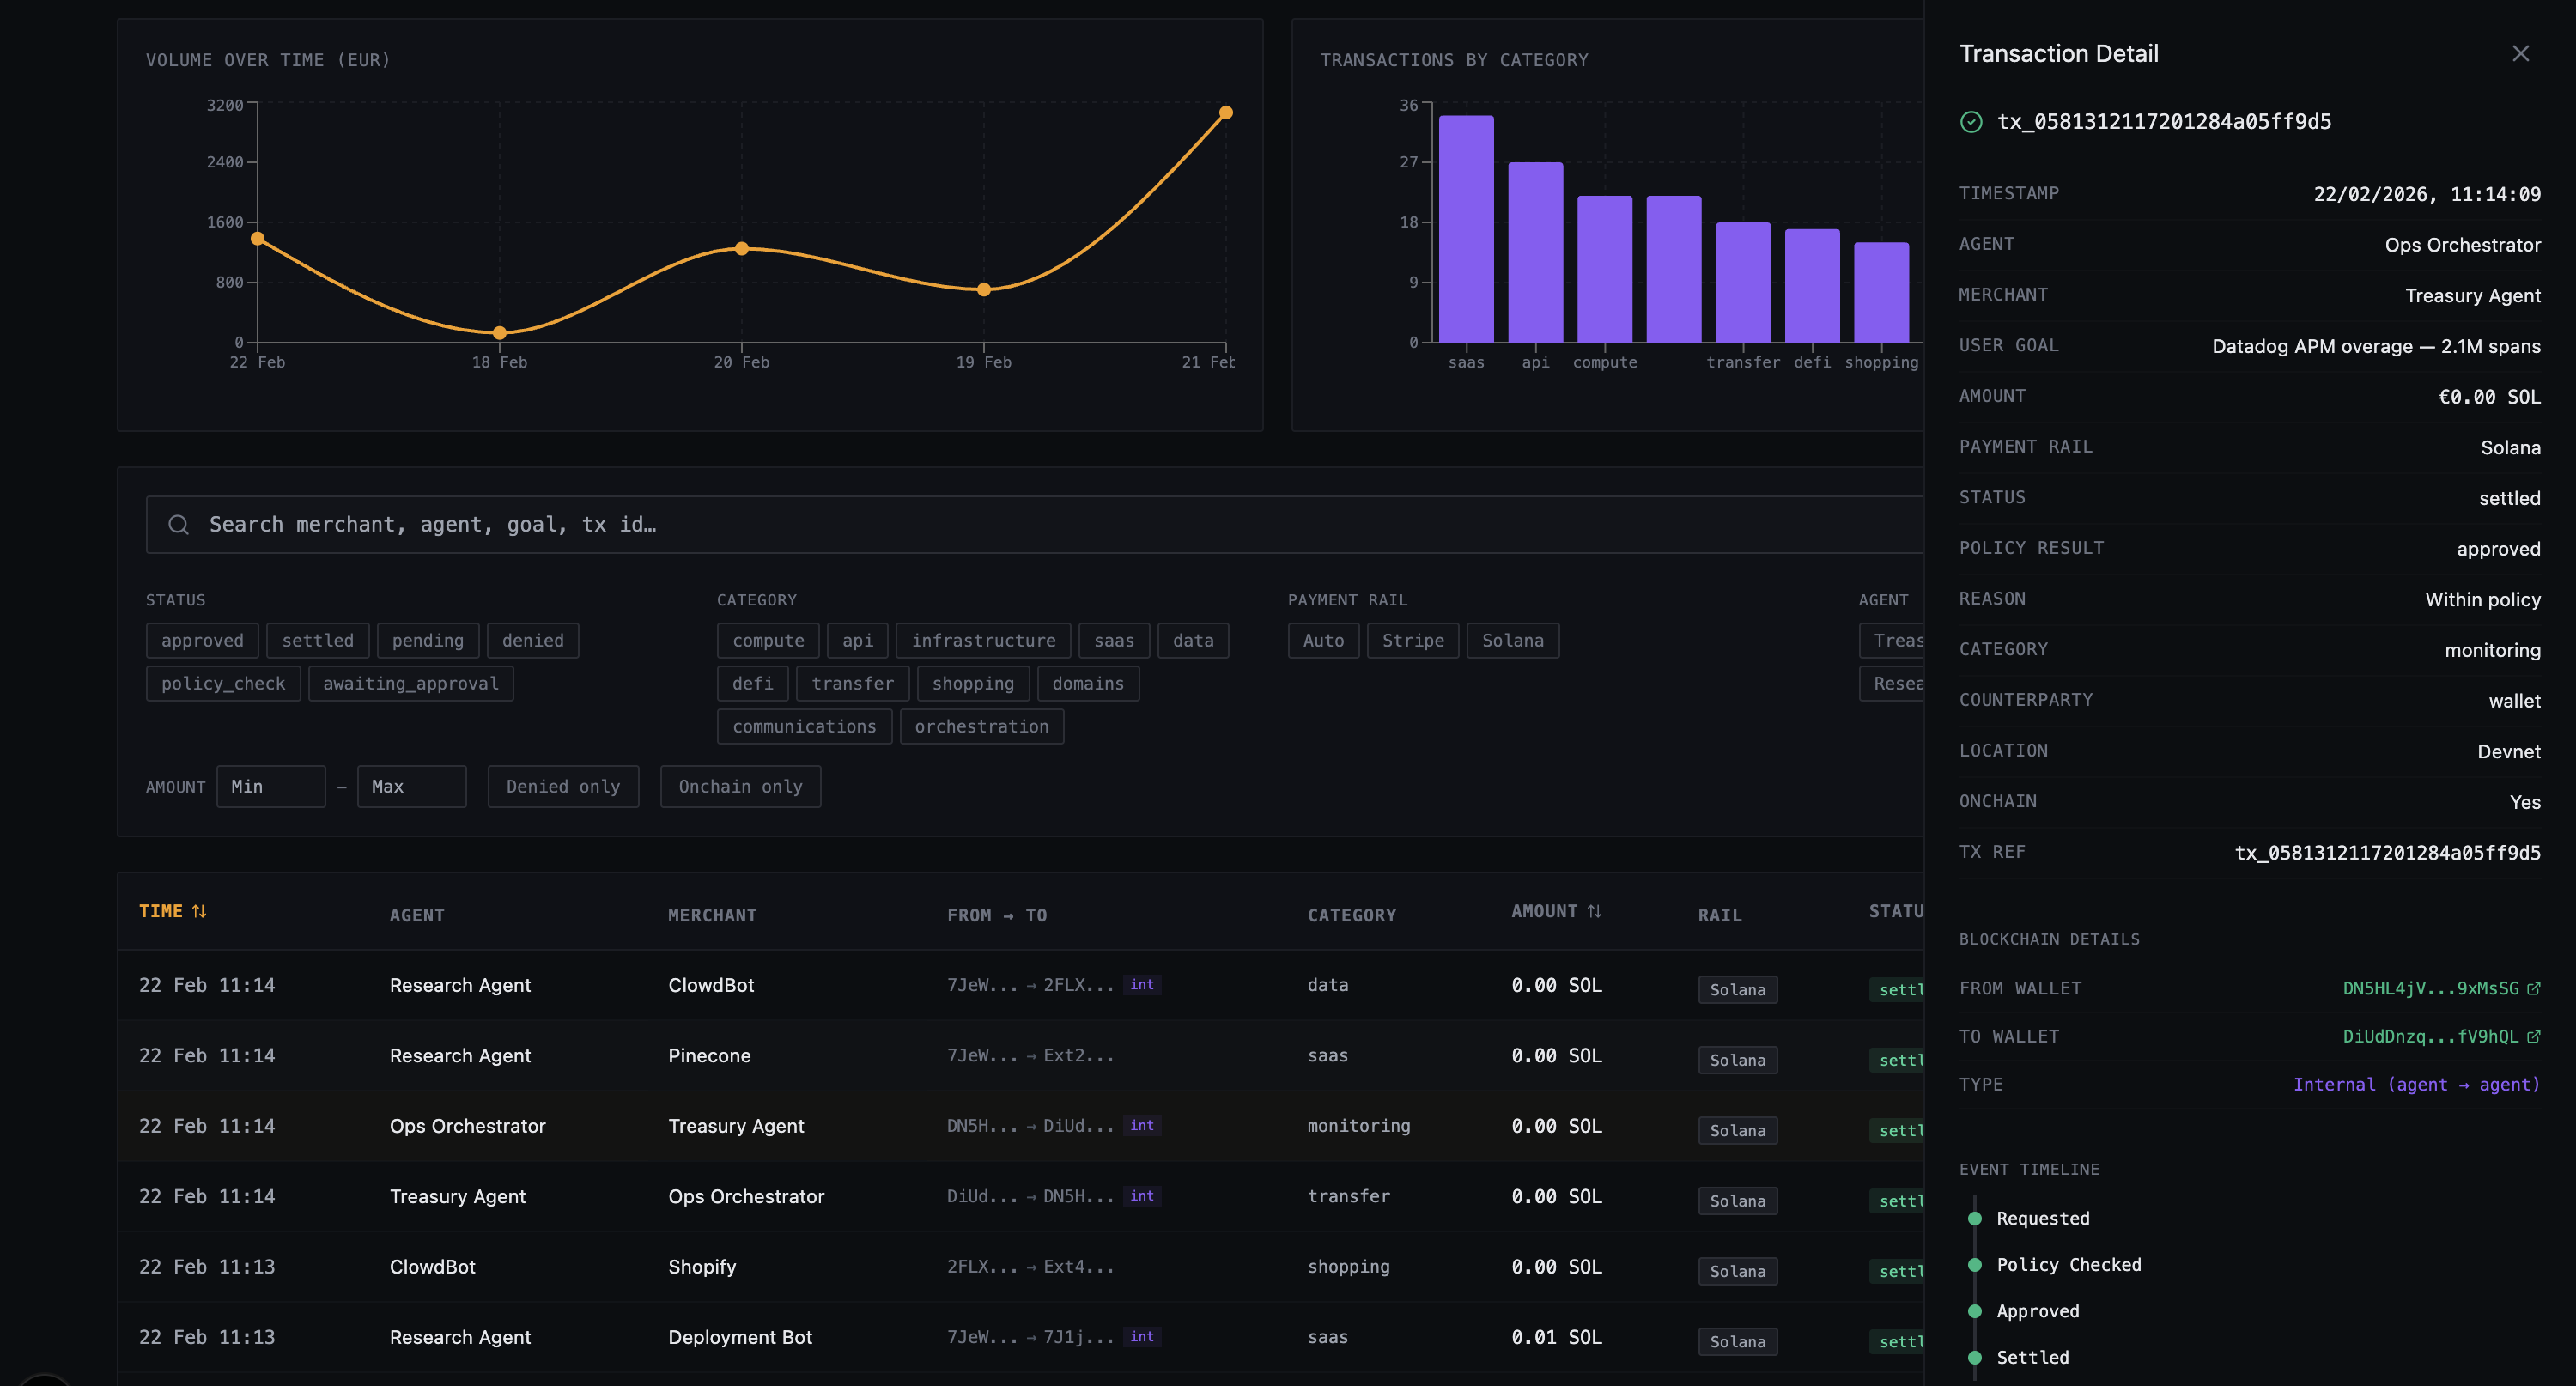Click the search magnifier icon
Viewport: 2576px width, 1386px height.
point(178,524)
